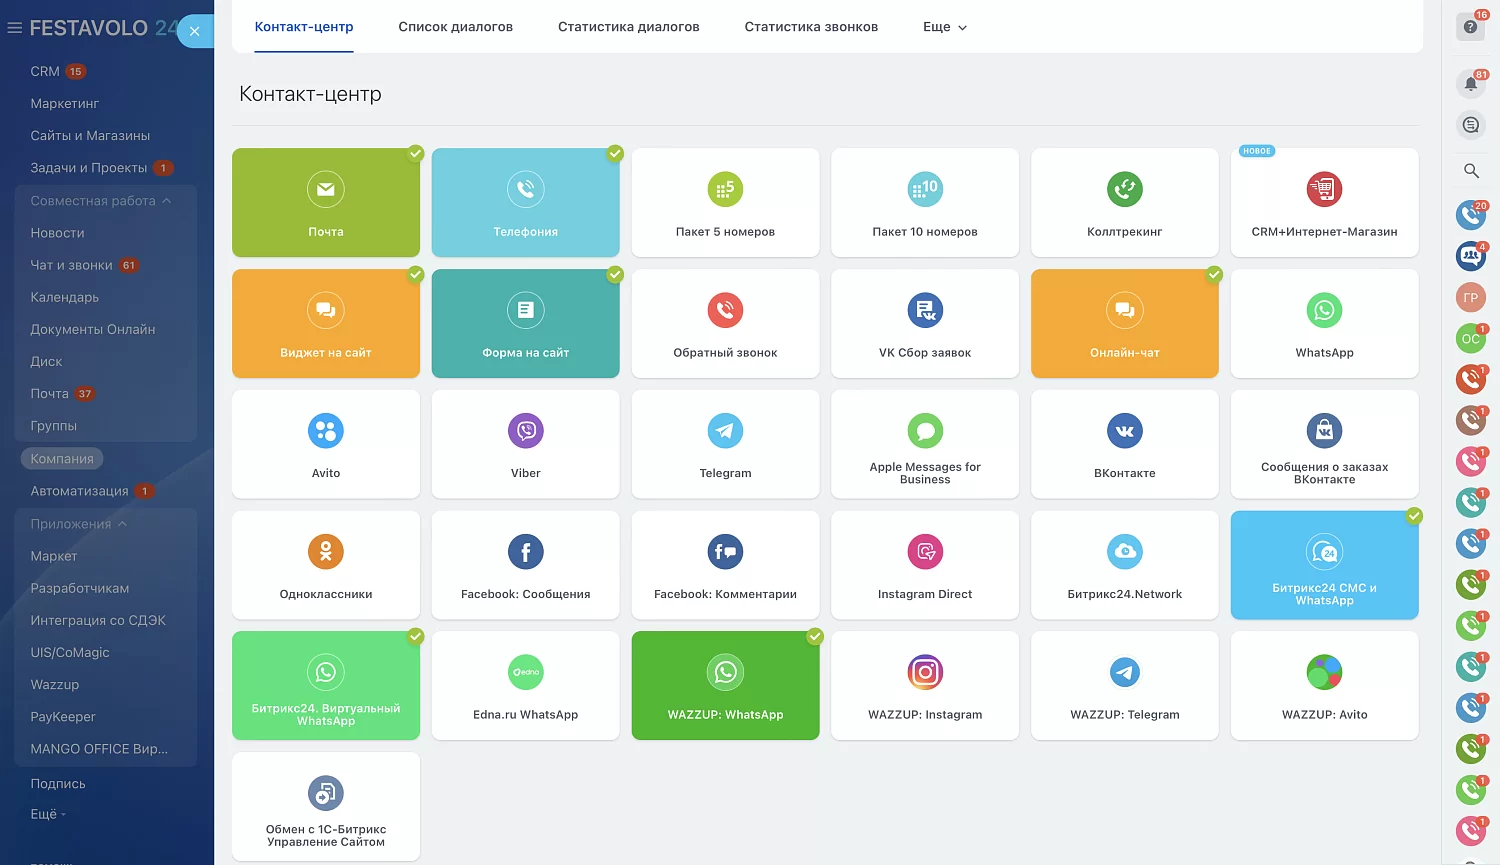Open the ГР user avatar
Viewport: 1500px width, 865px height.
tap(1470, 297)
